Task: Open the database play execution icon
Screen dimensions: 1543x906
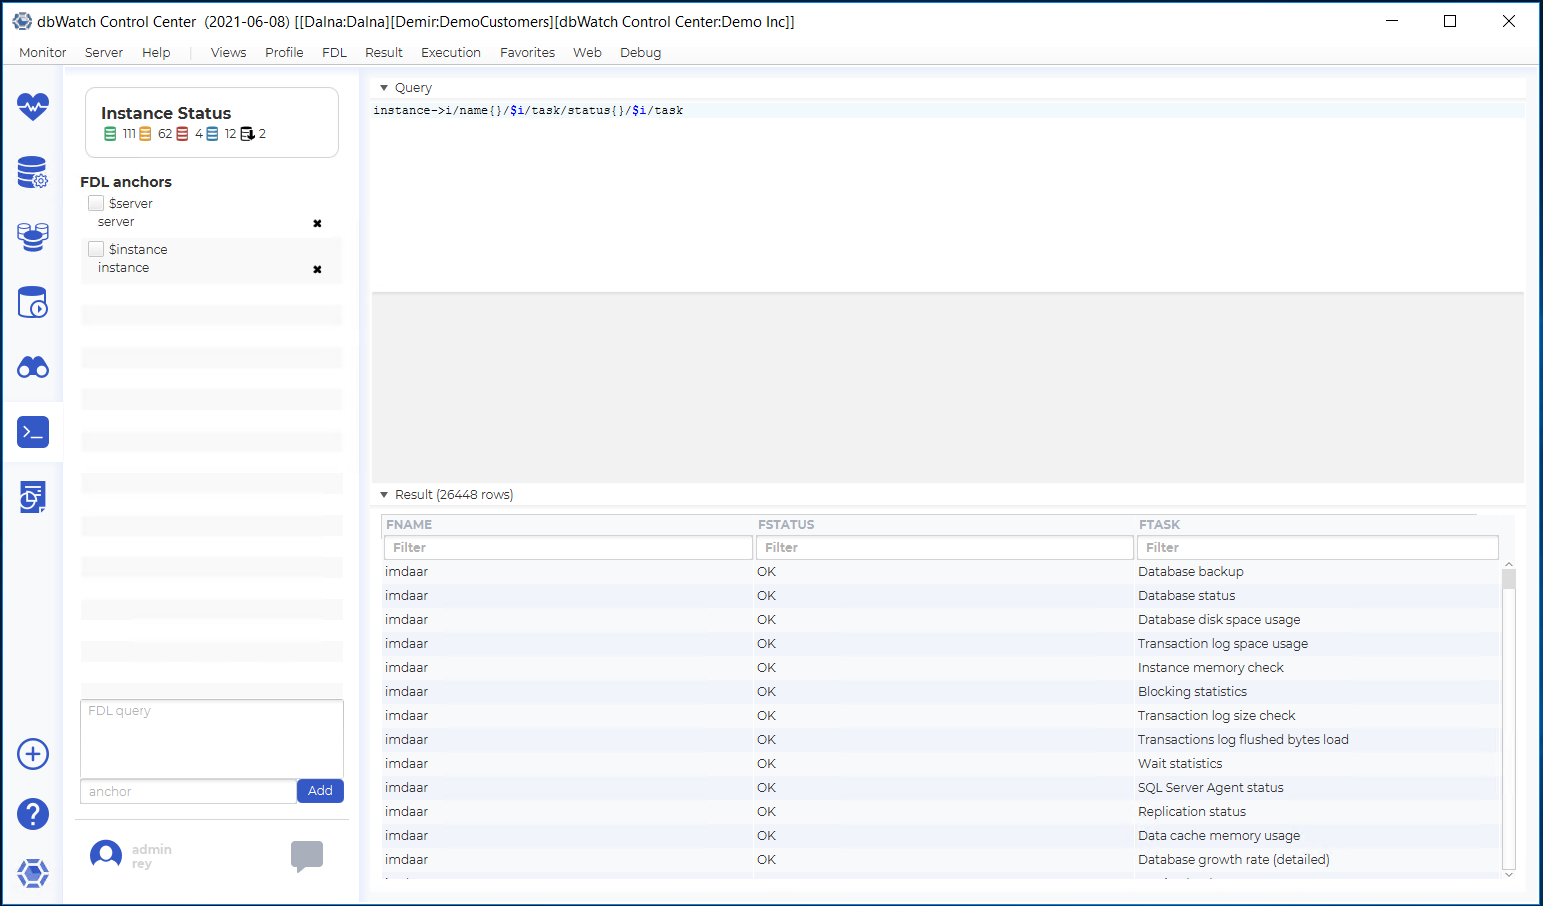Action: click(33, 302)
